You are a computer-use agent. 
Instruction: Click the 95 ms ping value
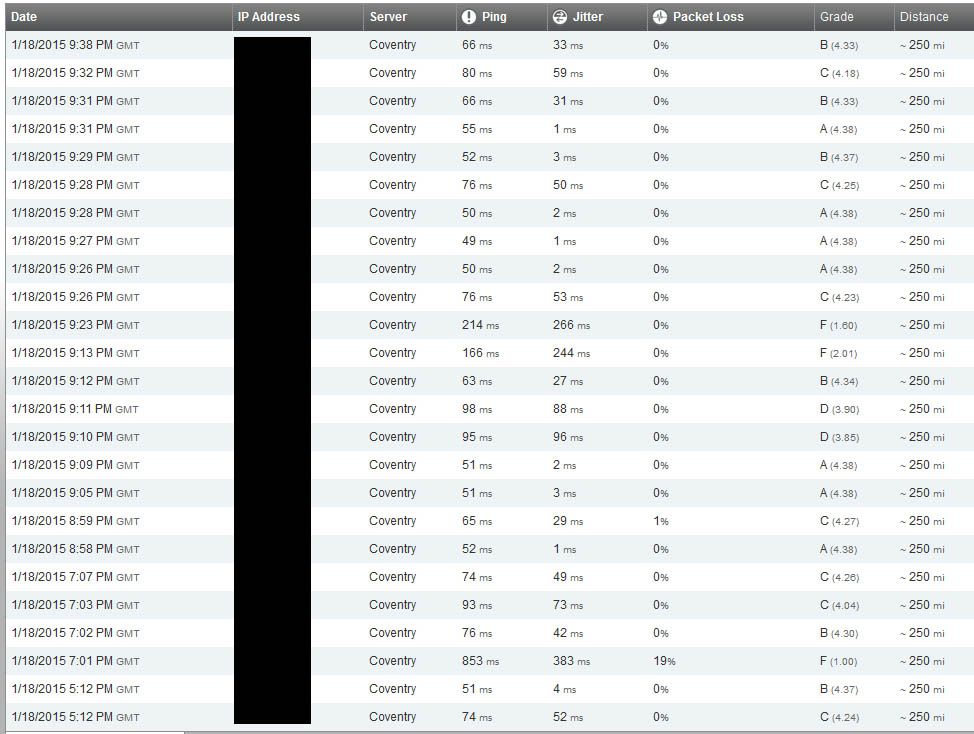[476, 437]
